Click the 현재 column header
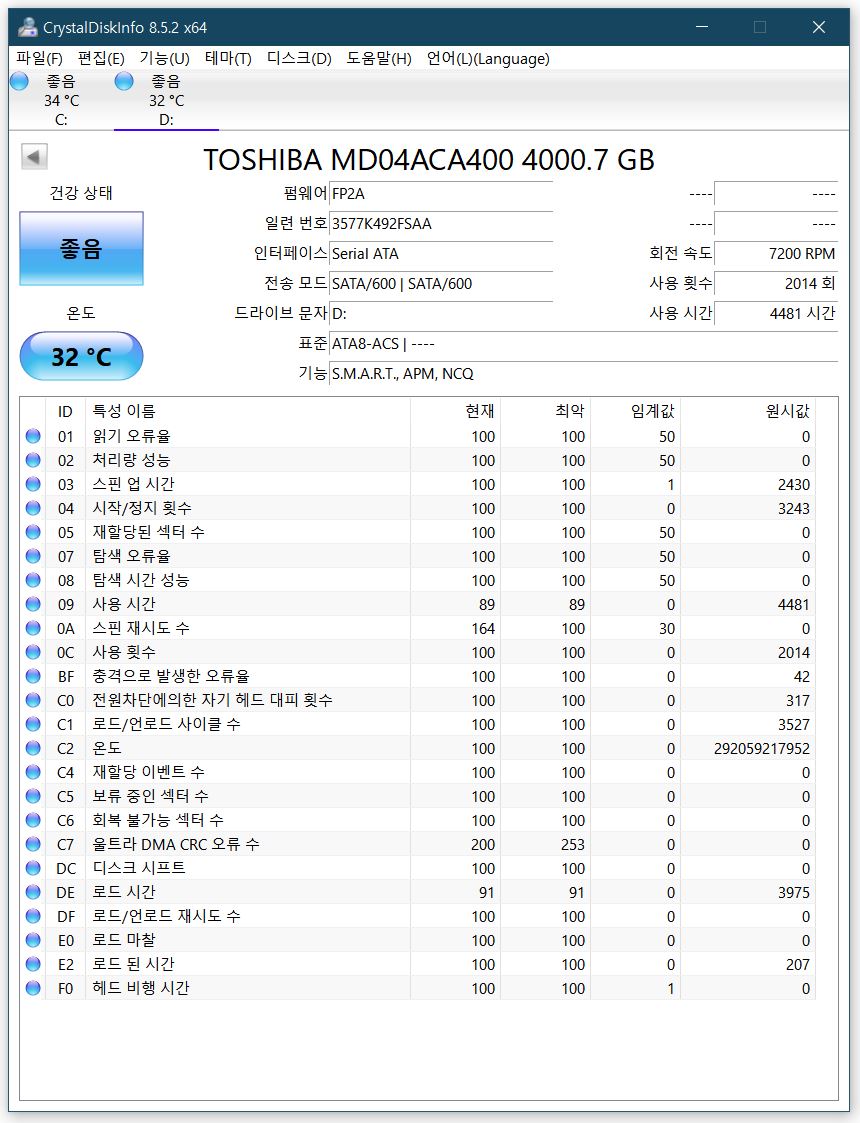Screen dimensions: 860x1123 455,411
